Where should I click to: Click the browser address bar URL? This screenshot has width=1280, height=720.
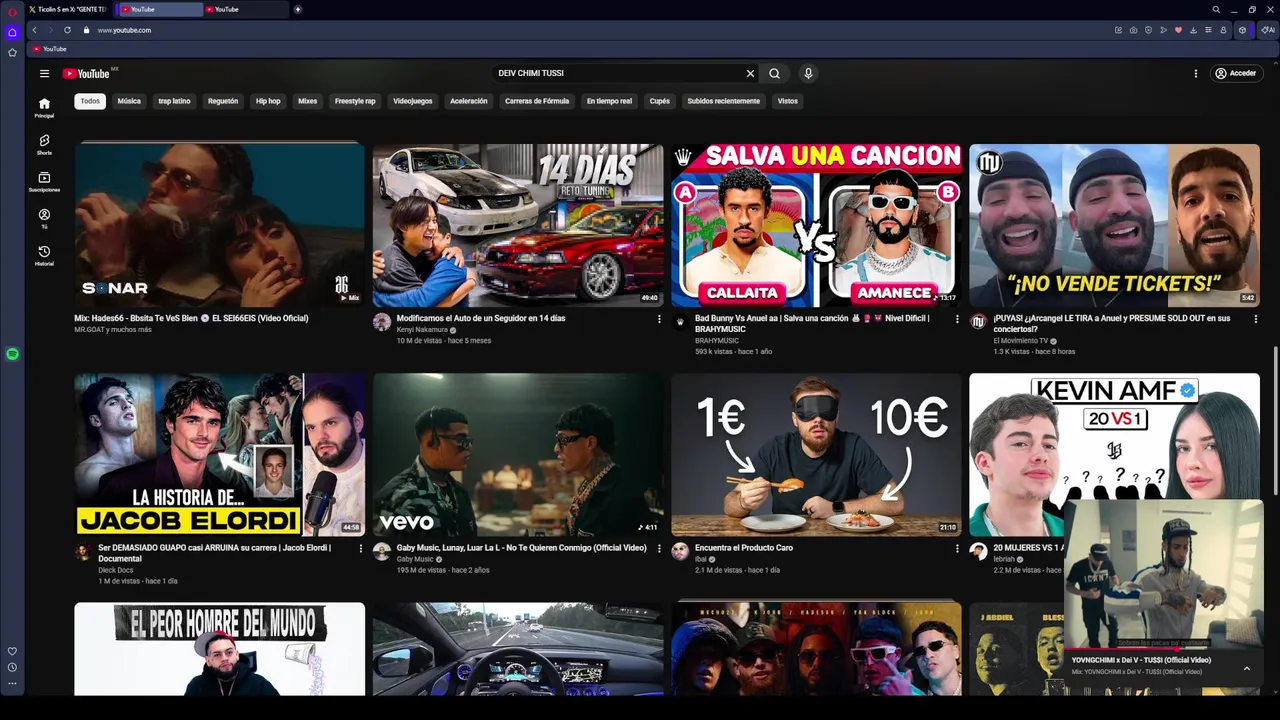(124, 30)
